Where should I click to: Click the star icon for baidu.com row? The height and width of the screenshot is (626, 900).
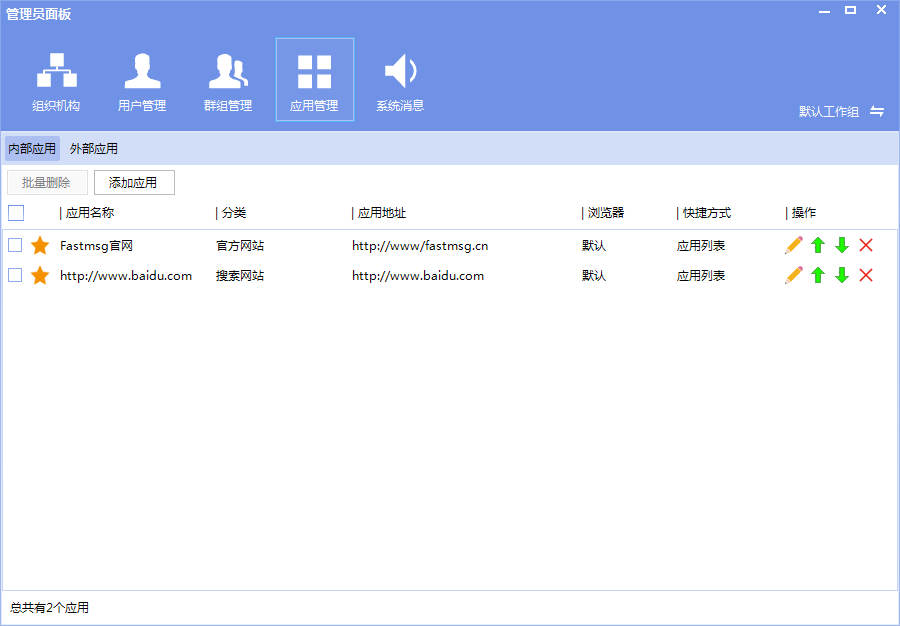40,275
